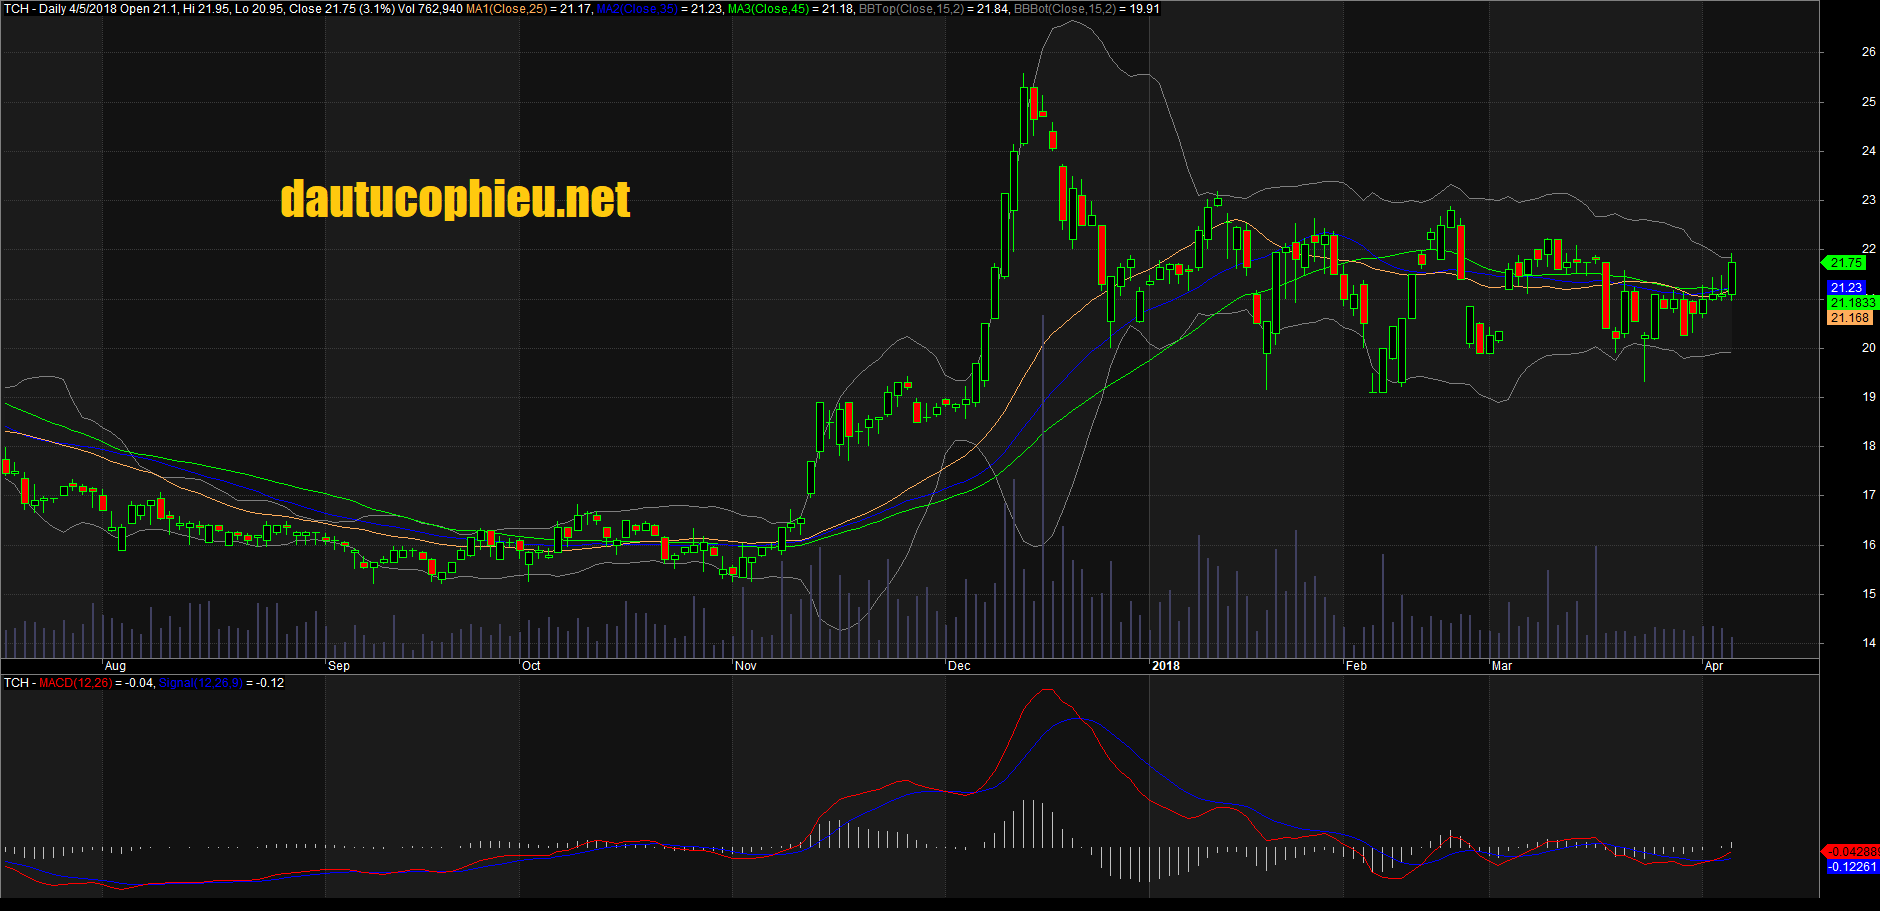Image resolution: width=1880 pixels, height=911 pixels.
Task: Select the red -0.04288 MACD value tag
Action: [1853, 852]
